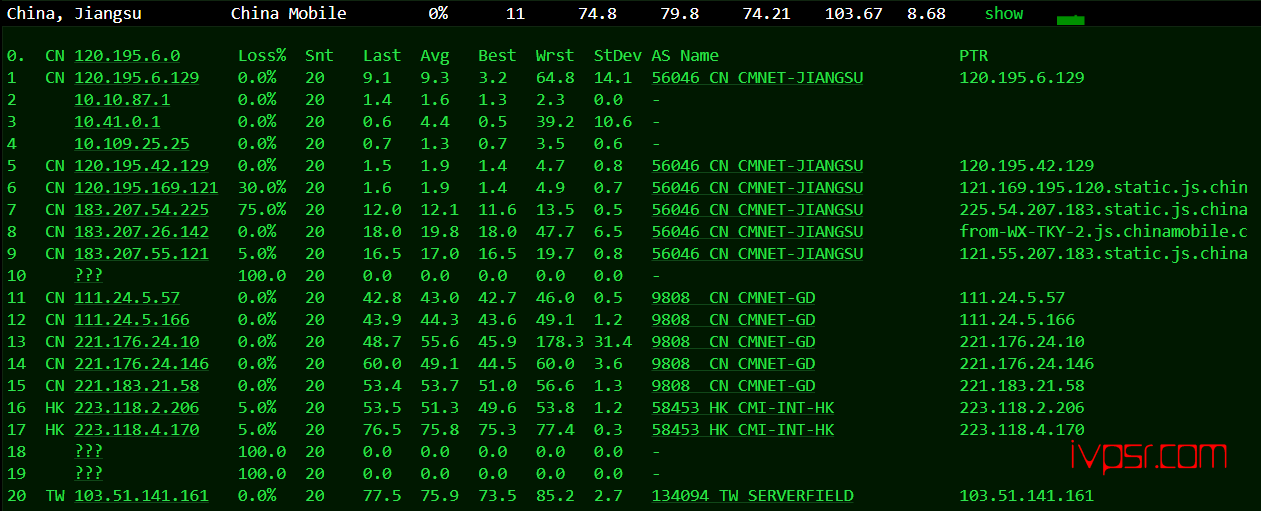The image size is (1261, 511).
Task: Open AS link 9808 in hop 11
Action: coord(733,298)
